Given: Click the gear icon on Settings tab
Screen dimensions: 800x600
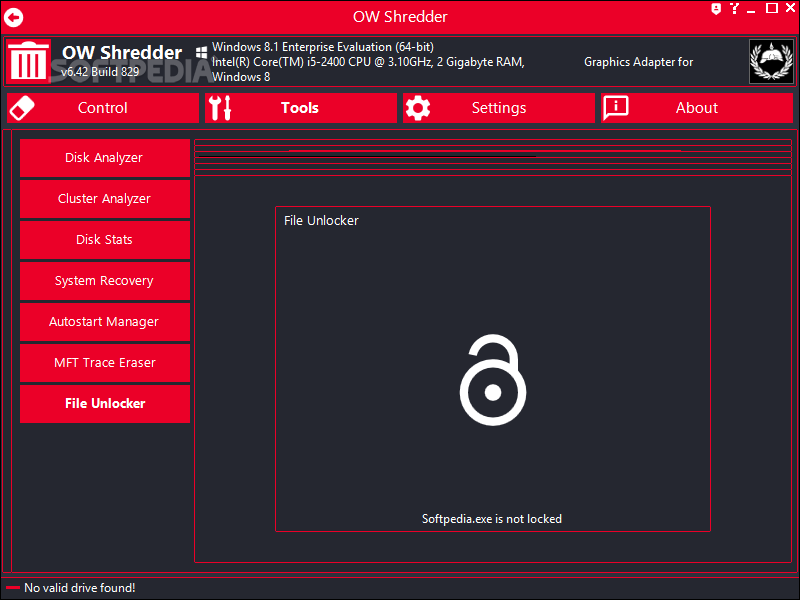Looking at the screenshot, I should [x=418, y=108].
